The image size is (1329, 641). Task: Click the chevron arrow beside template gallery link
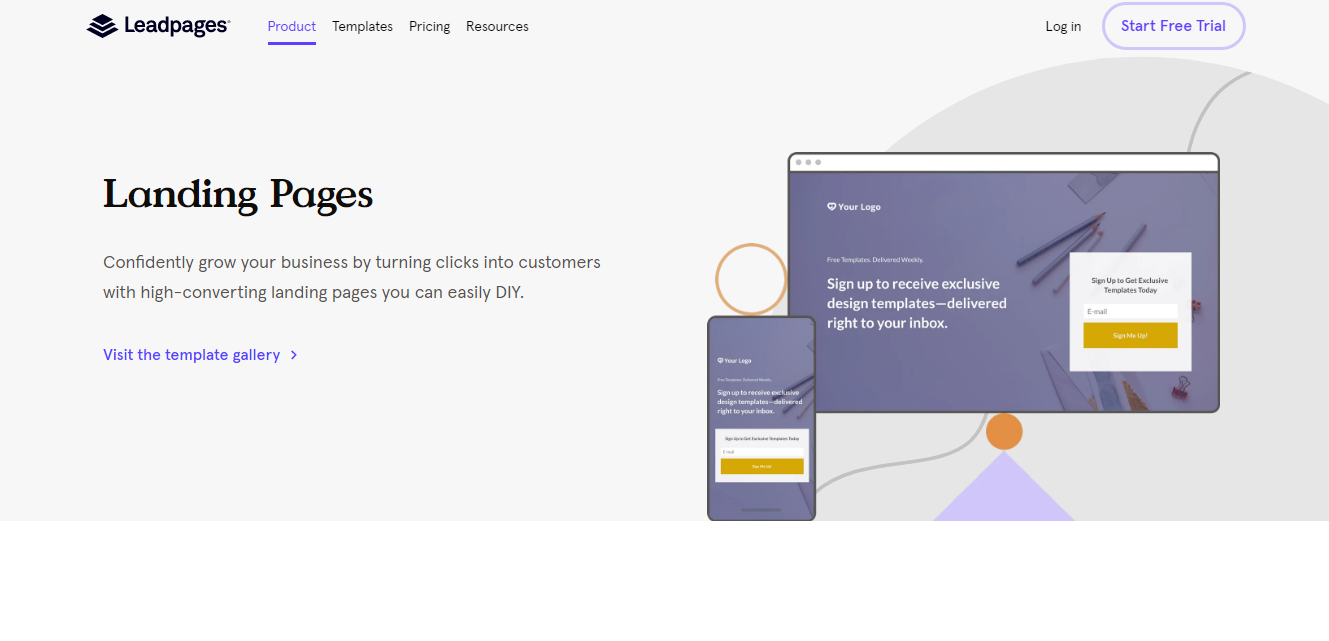[293, 355]
